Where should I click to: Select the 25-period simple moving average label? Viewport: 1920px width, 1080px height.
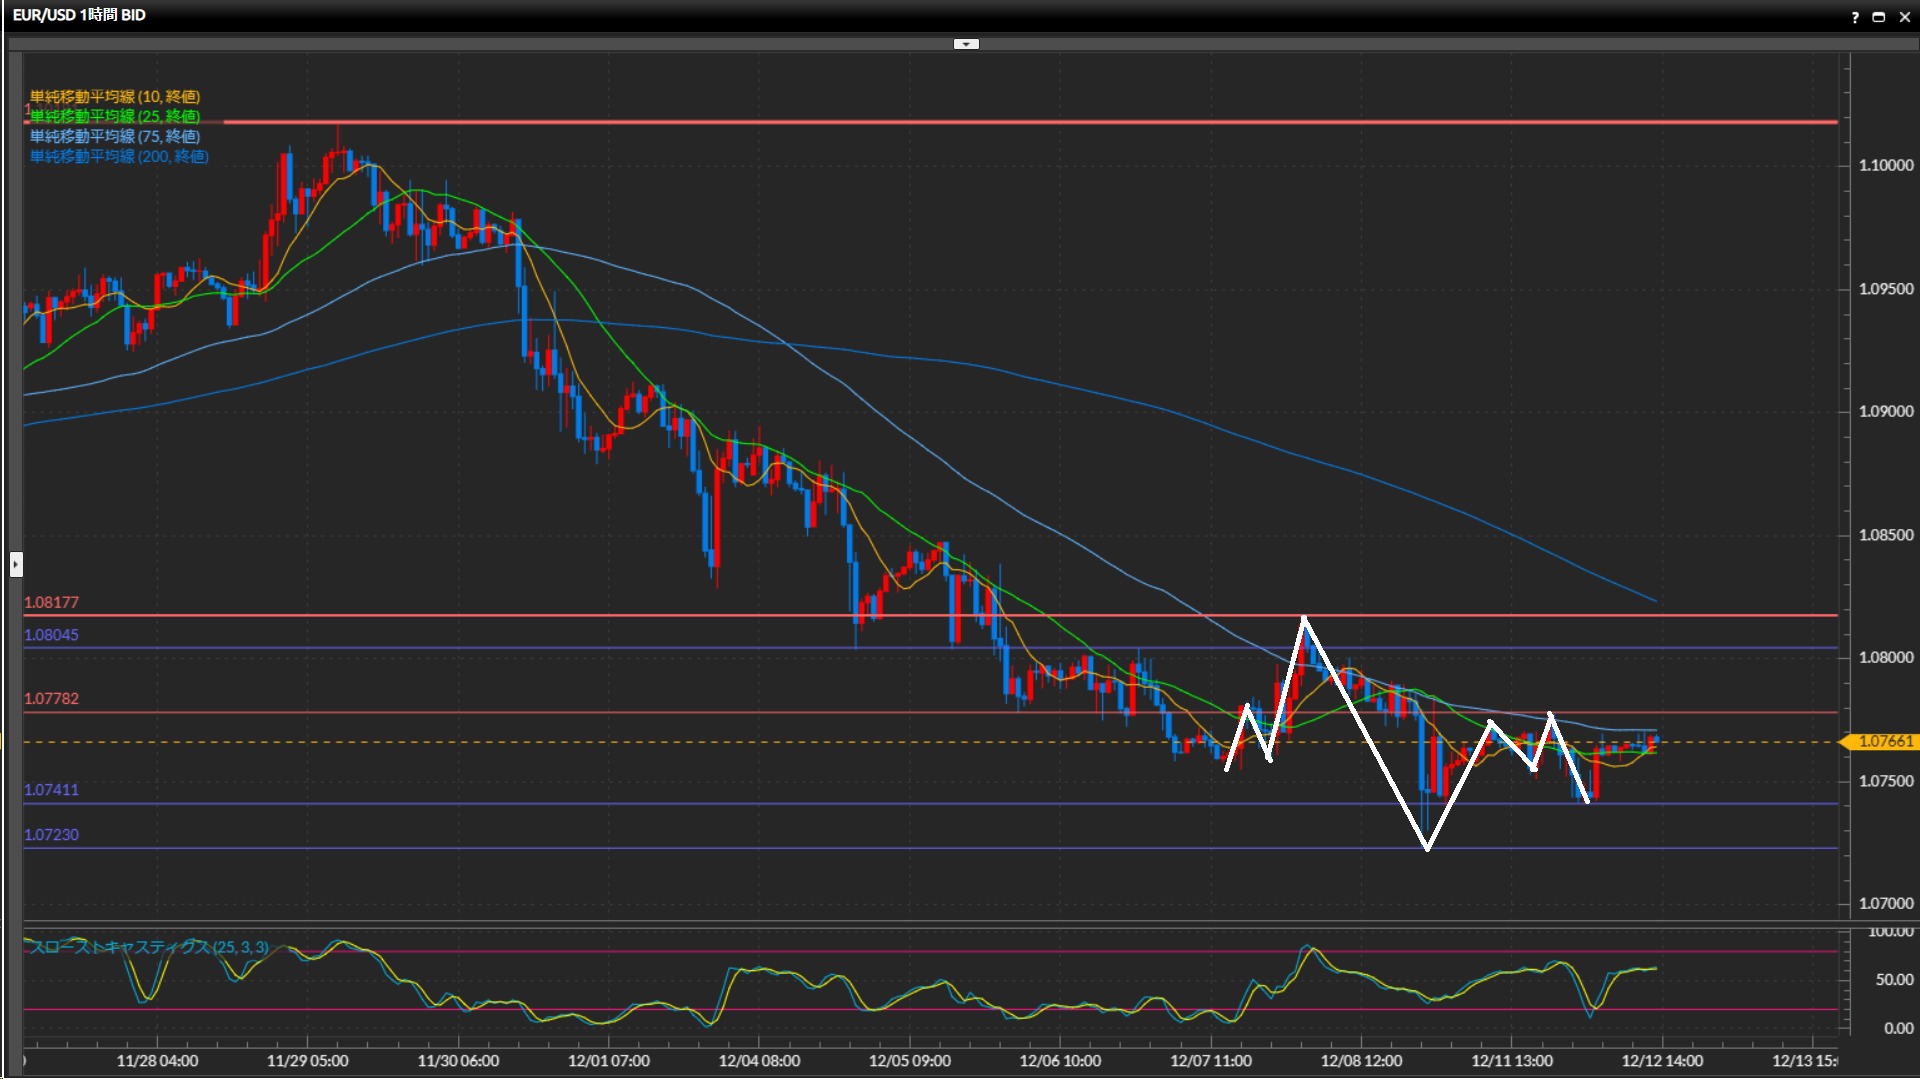pyautogui.click(x=114, y=116)
